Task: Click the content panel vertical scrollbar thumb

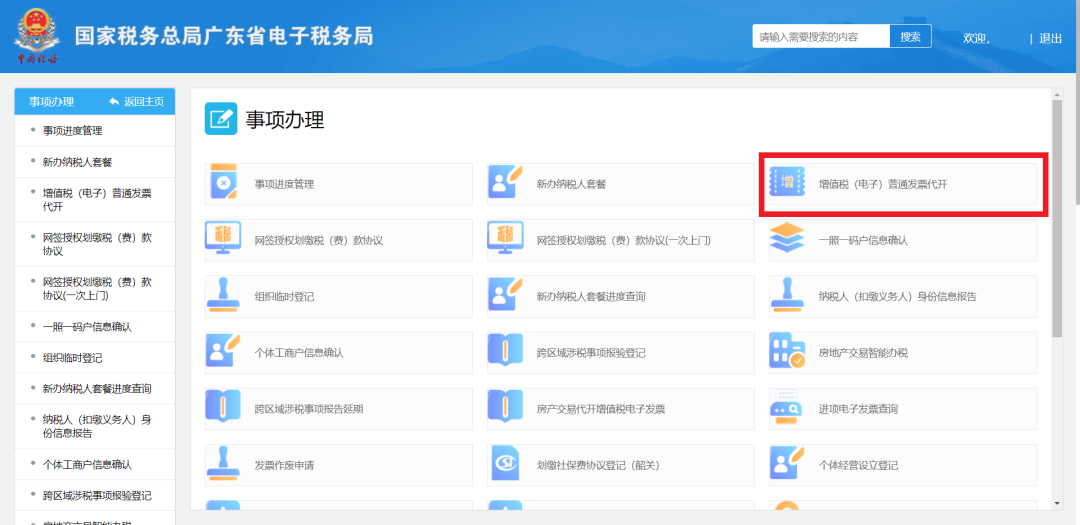Action: tap(1057, 218)
